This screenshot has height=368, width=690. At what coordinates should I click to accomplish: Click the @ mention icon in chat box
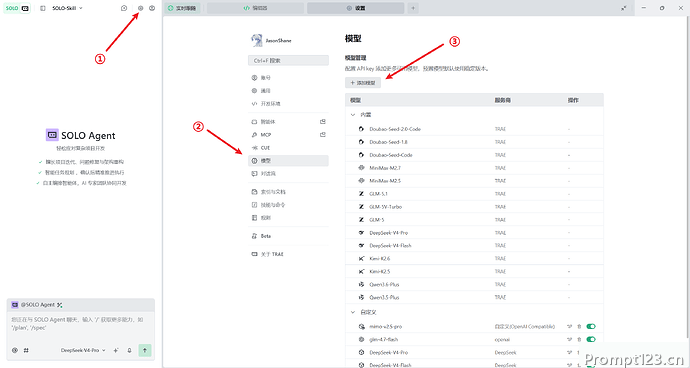pos(15,350)
